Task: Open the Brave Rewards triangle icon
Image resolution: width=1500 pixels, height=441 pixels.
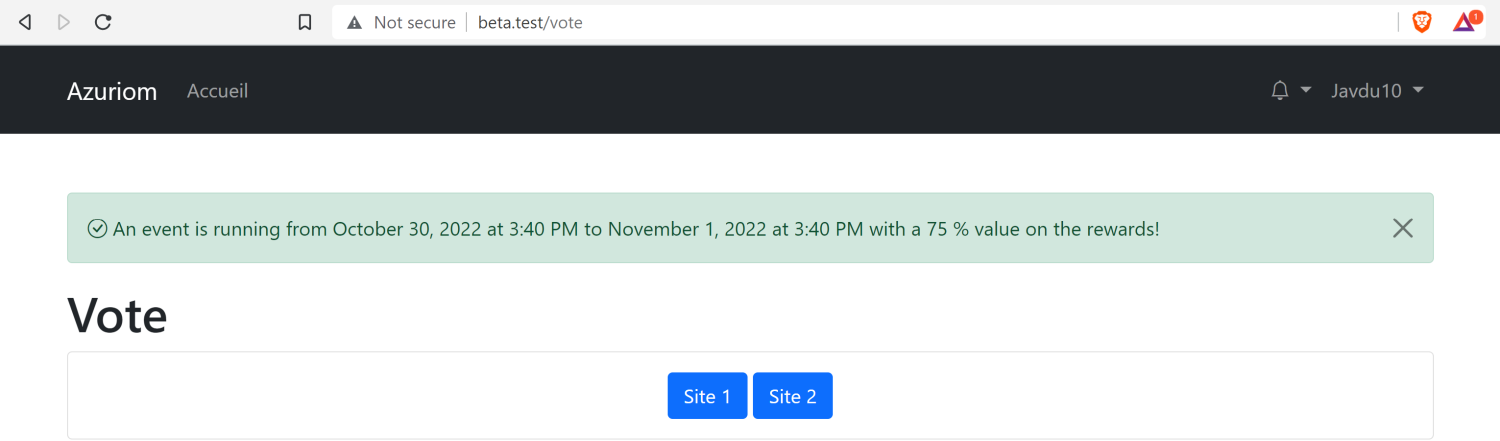Action: point(1466,22)
